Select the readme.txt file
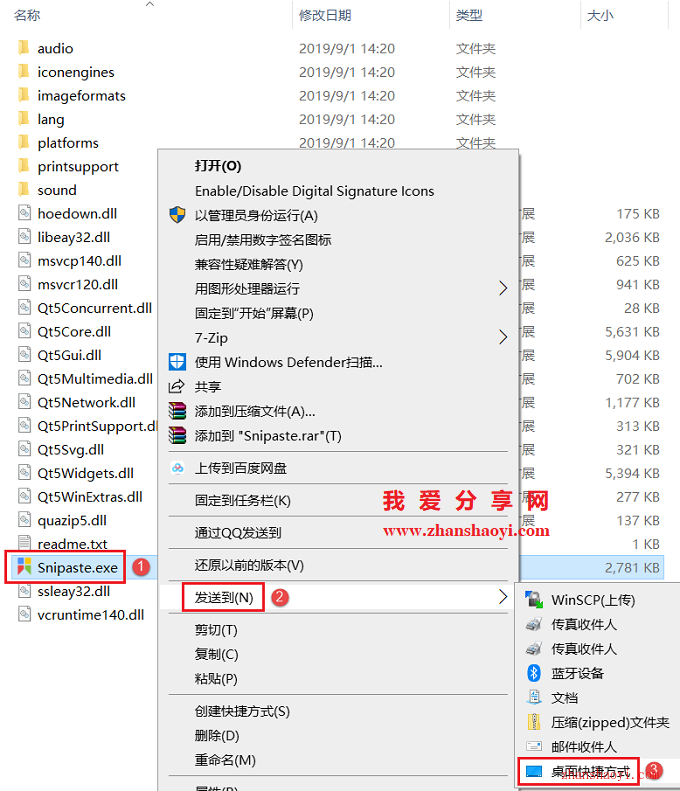Image resolution: width=680 pixels, height=791 pixels. [x=72, y=543]
